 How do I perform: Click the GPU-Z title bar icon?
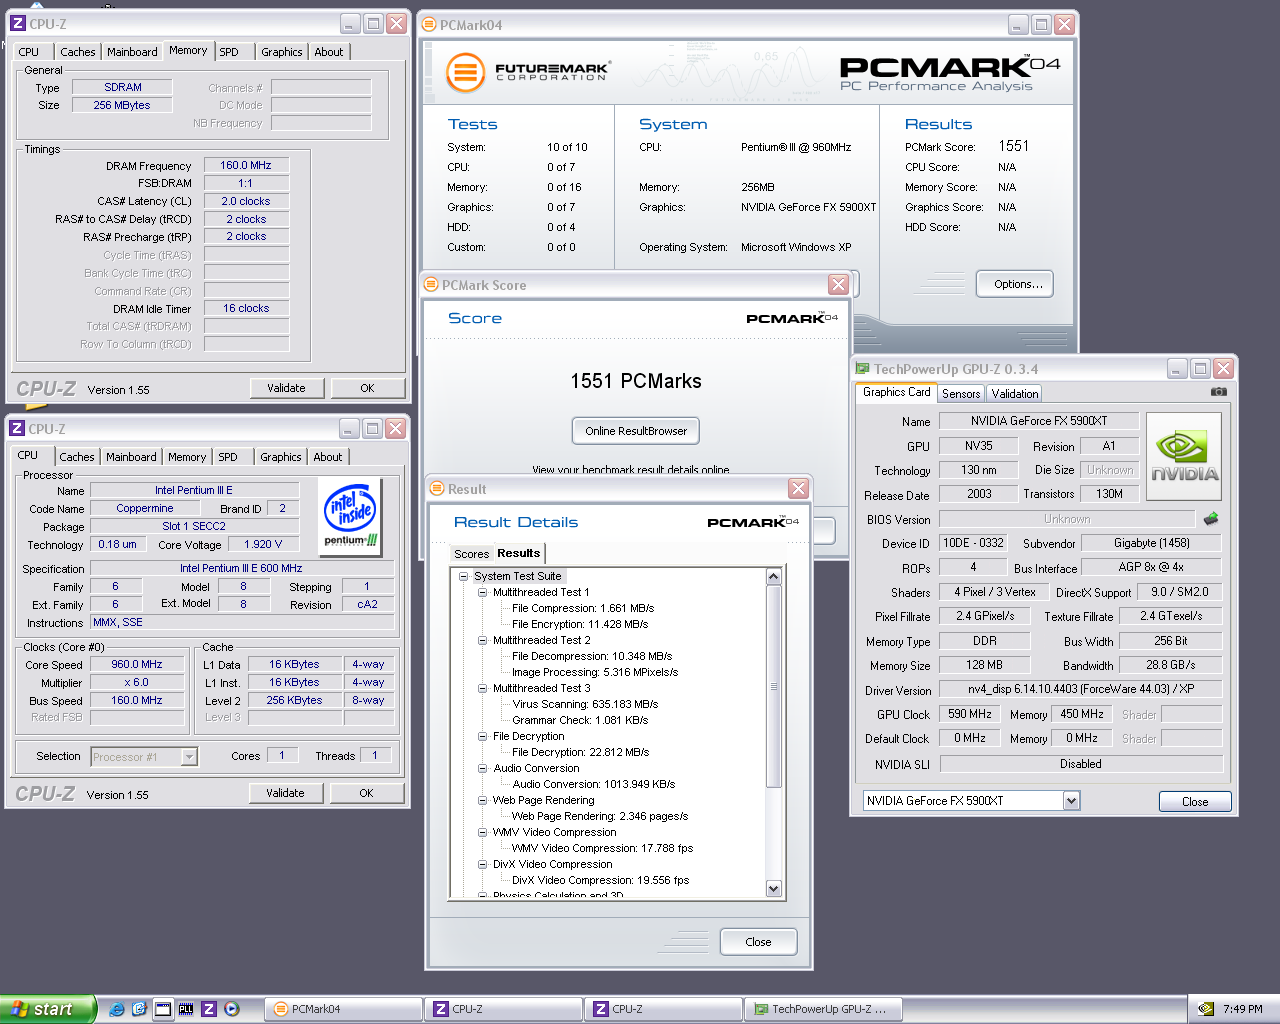click(x=862, y=369)
